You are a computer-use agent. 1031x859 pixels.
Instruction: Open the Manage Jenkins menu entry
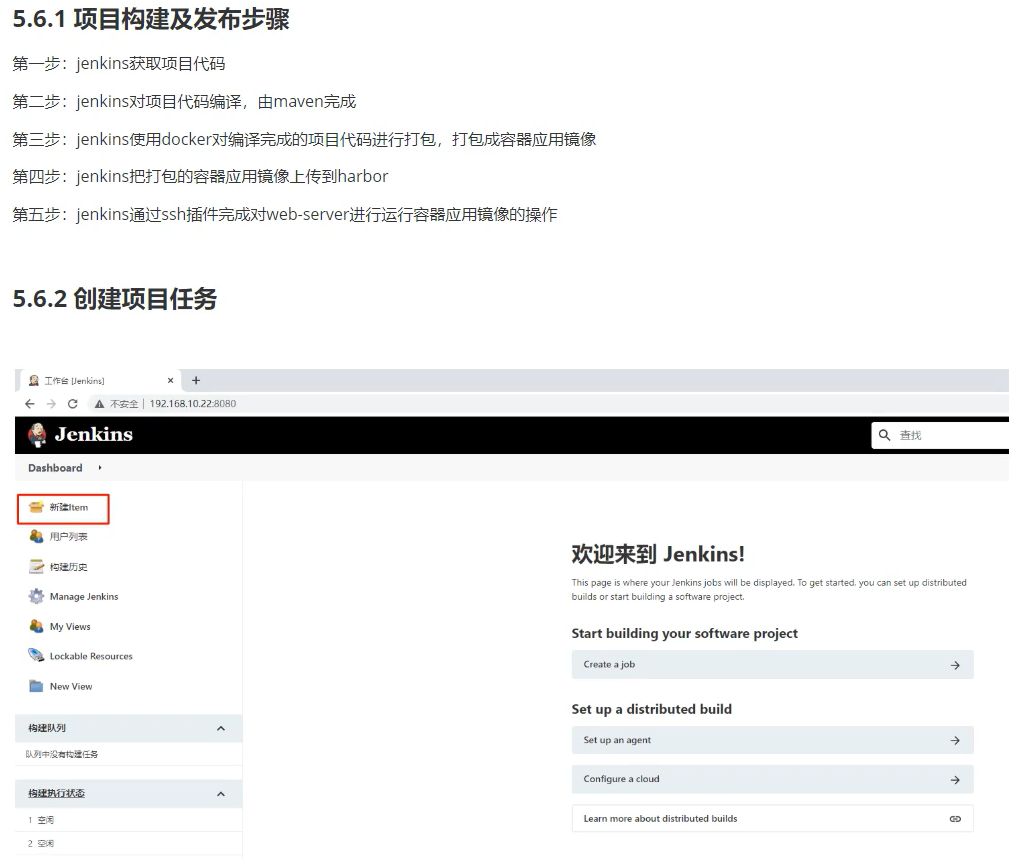pyautogui.click(x=84, y=597)
